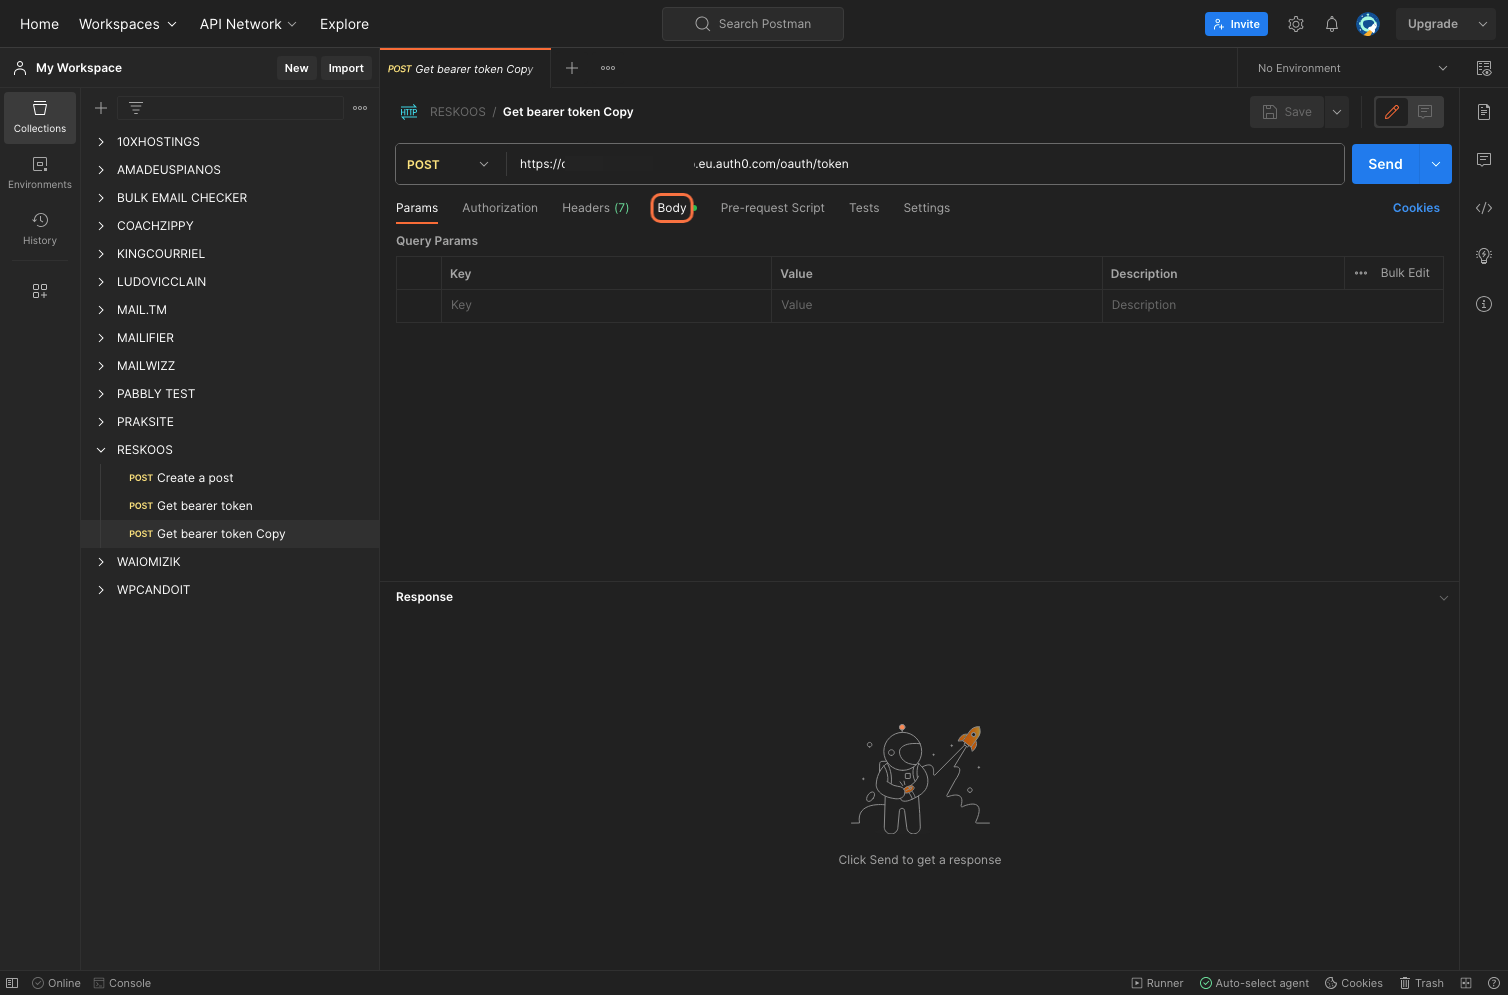Collapse the Response panel chevron
The width and height of the screenshot is (1508, 995).
tap(1443, 598)
